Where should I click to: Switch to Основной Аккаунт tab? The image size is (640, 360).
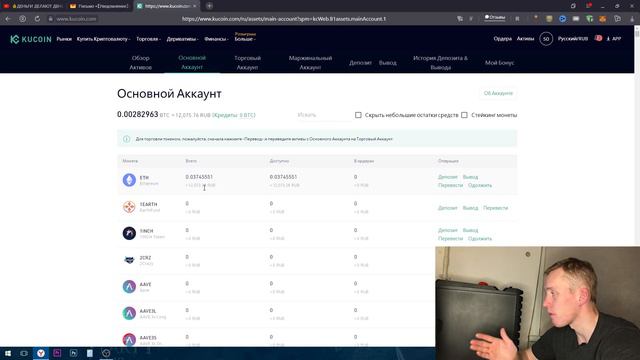click(x=192, y=62)
